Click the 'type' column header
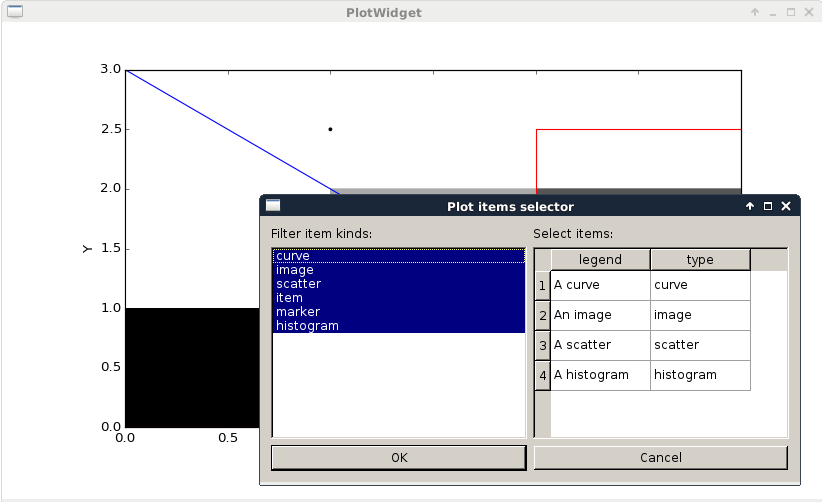The height and width of the screenshot is (502, 822). [700, 260]
